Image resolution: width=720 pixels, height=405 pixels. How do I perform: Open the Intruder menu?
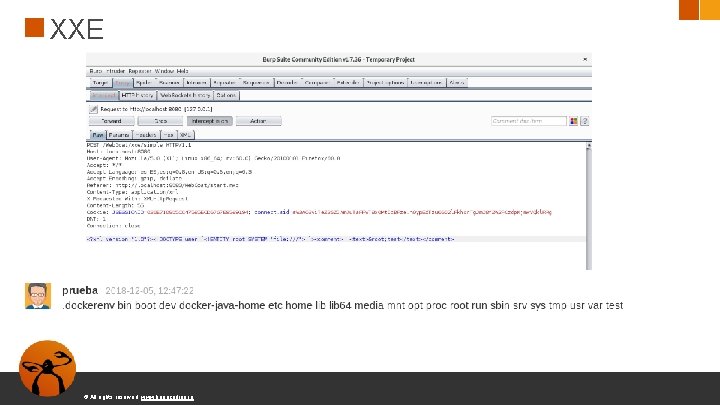116,71
